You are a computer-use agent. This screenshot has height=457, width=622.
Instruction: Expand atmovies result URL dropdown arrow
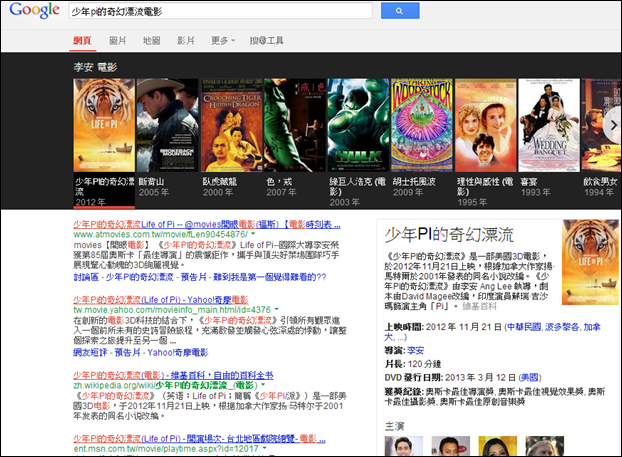[253, 234]
